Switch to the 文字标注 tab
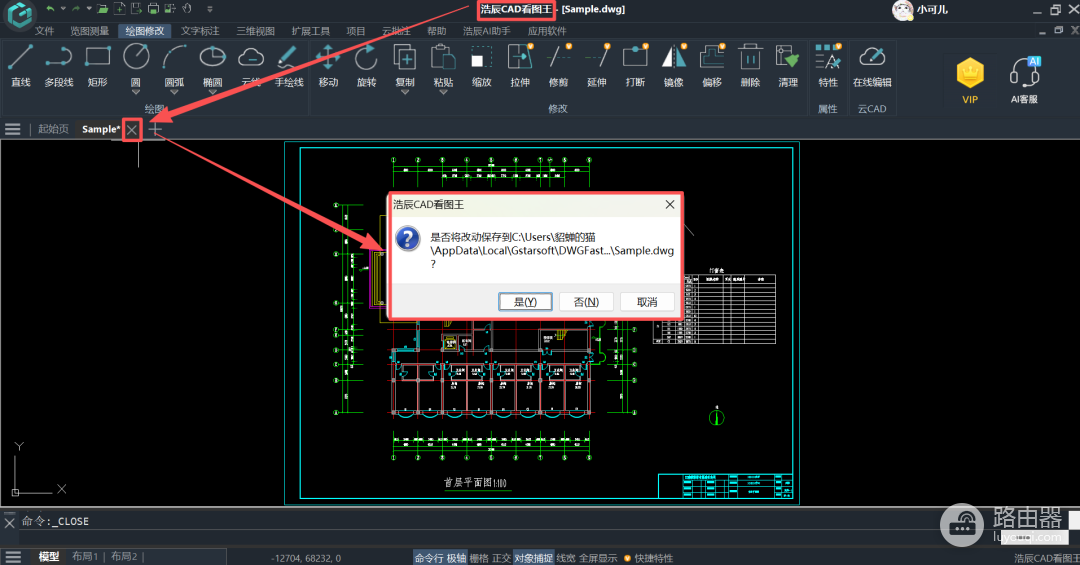Screen dimensions: 1080x565 200,31
